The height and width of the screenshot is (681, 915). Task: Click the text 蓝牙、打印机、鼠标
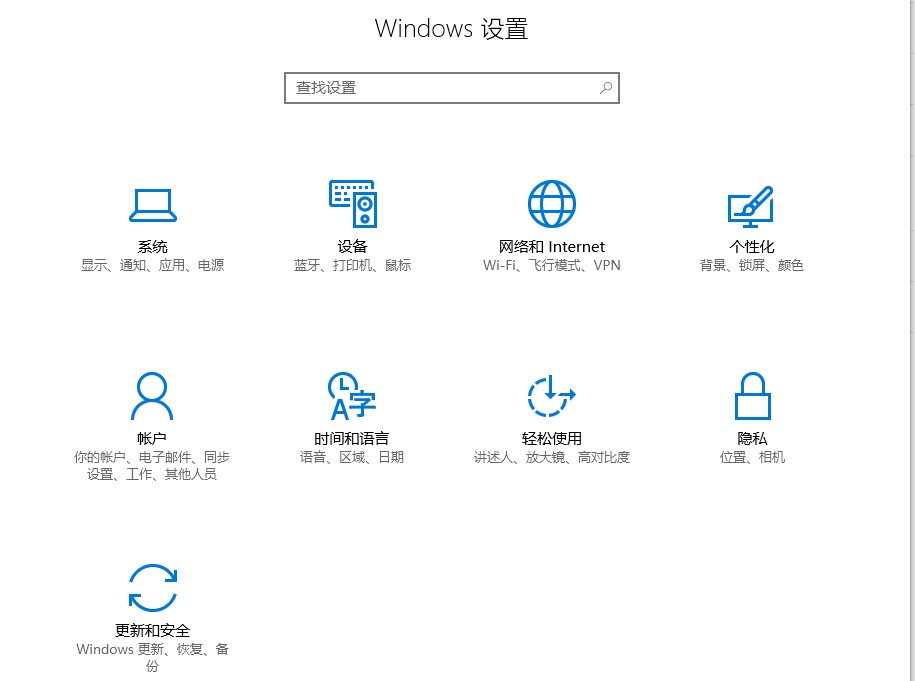pyautogui.click(x=352, y=266)
